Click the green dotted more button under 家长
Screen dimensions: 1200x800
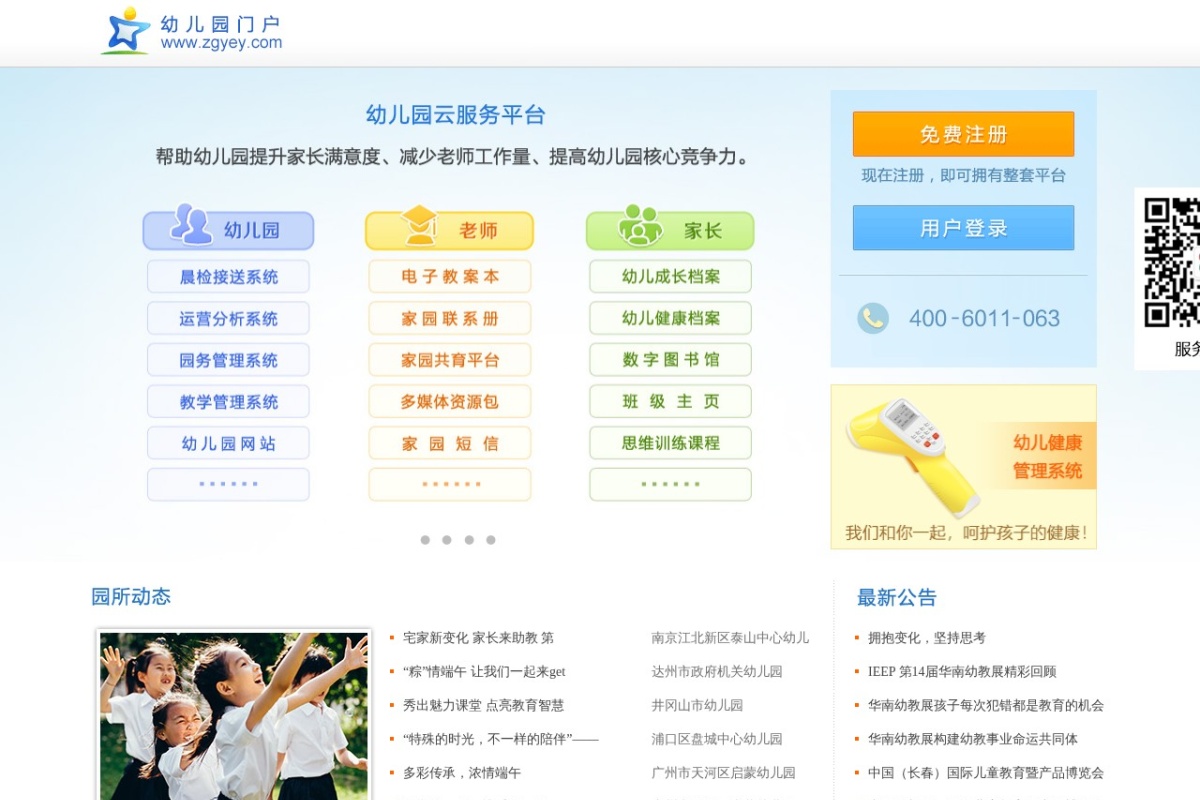[x=670, y=484]
